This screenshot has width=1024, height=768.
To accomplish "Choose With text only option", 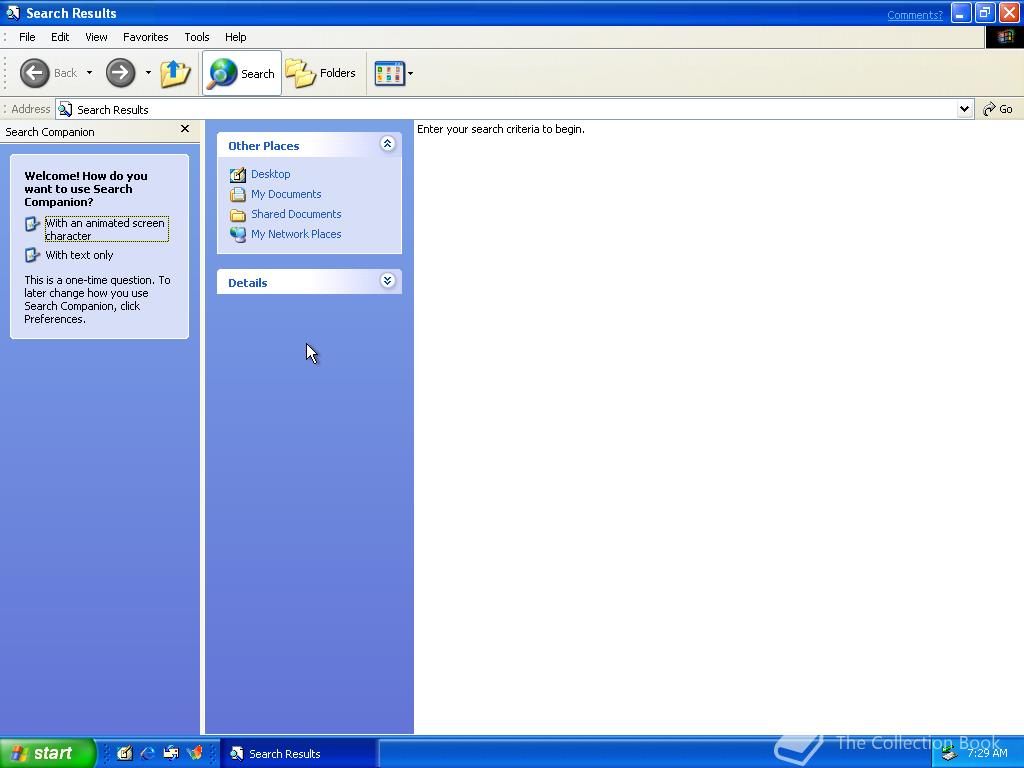I will [79, 255].
